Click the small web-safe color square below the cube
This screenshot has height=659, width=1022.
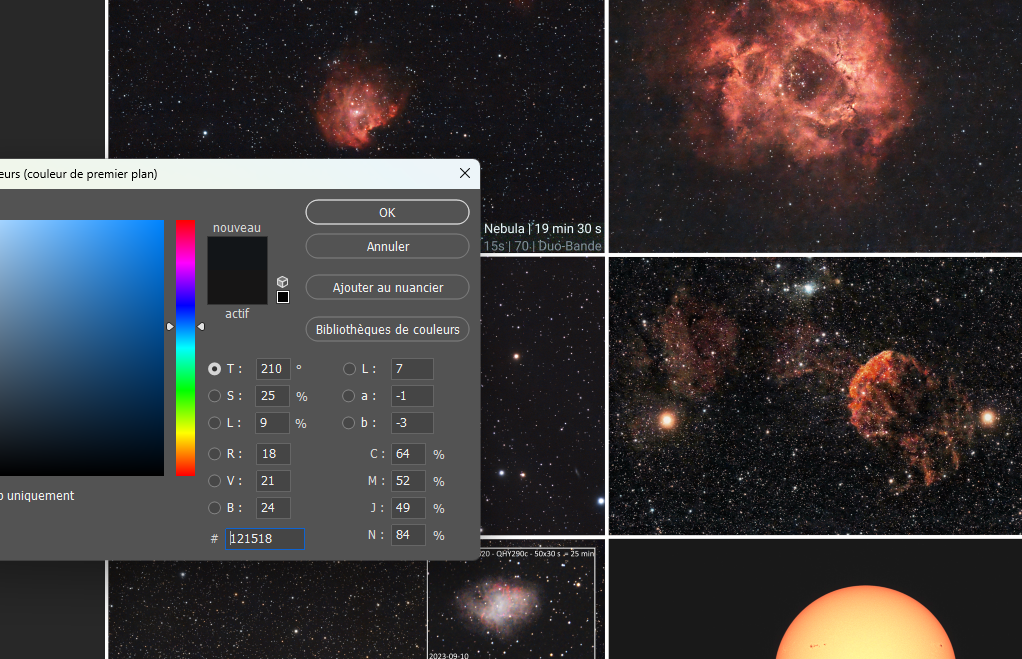[x=283, y=297]
